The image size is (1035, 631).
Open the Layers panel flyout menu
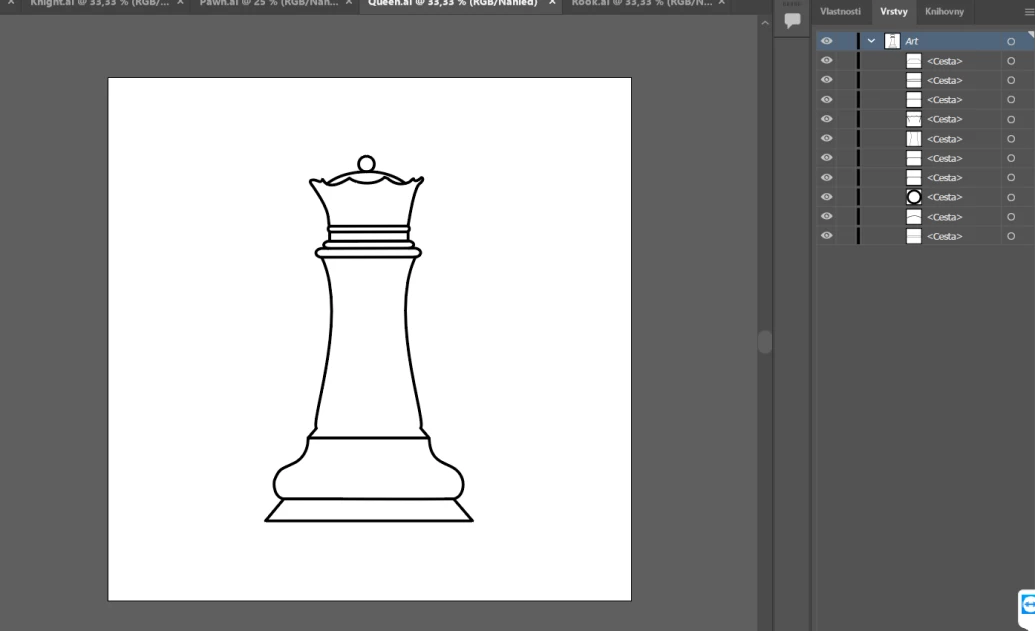coord(1028,12)
